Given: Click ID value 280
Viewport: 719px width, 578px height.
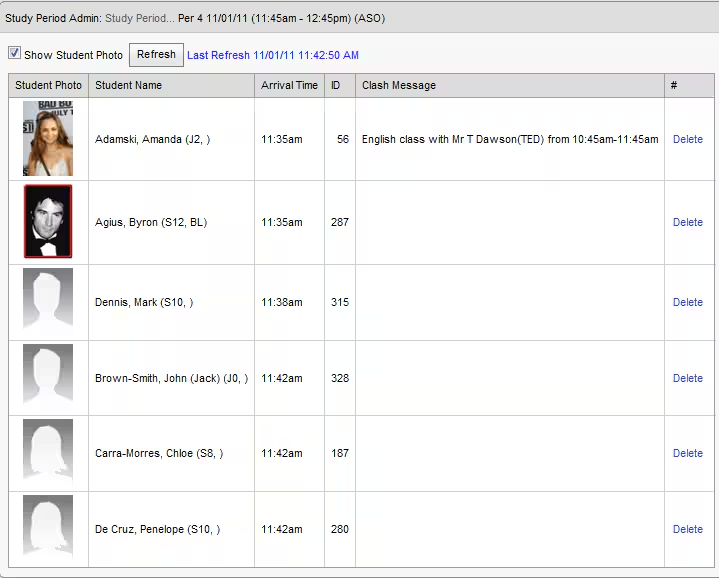Looking at the screenshot, I should point(340,529).
